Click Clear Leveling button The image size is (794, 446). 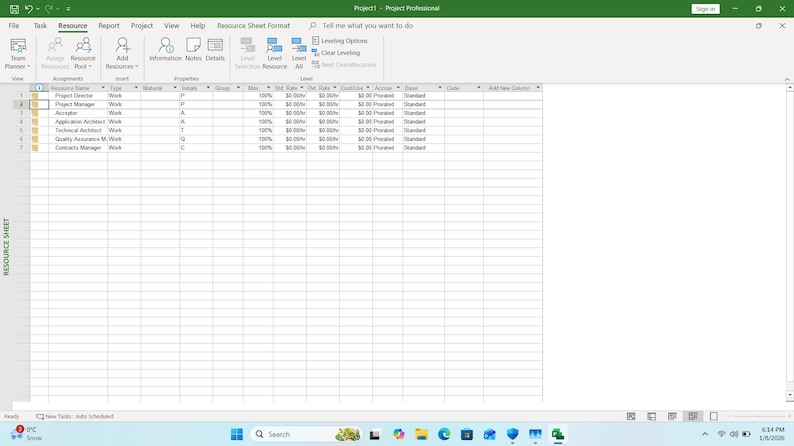[x=336, y=53]
